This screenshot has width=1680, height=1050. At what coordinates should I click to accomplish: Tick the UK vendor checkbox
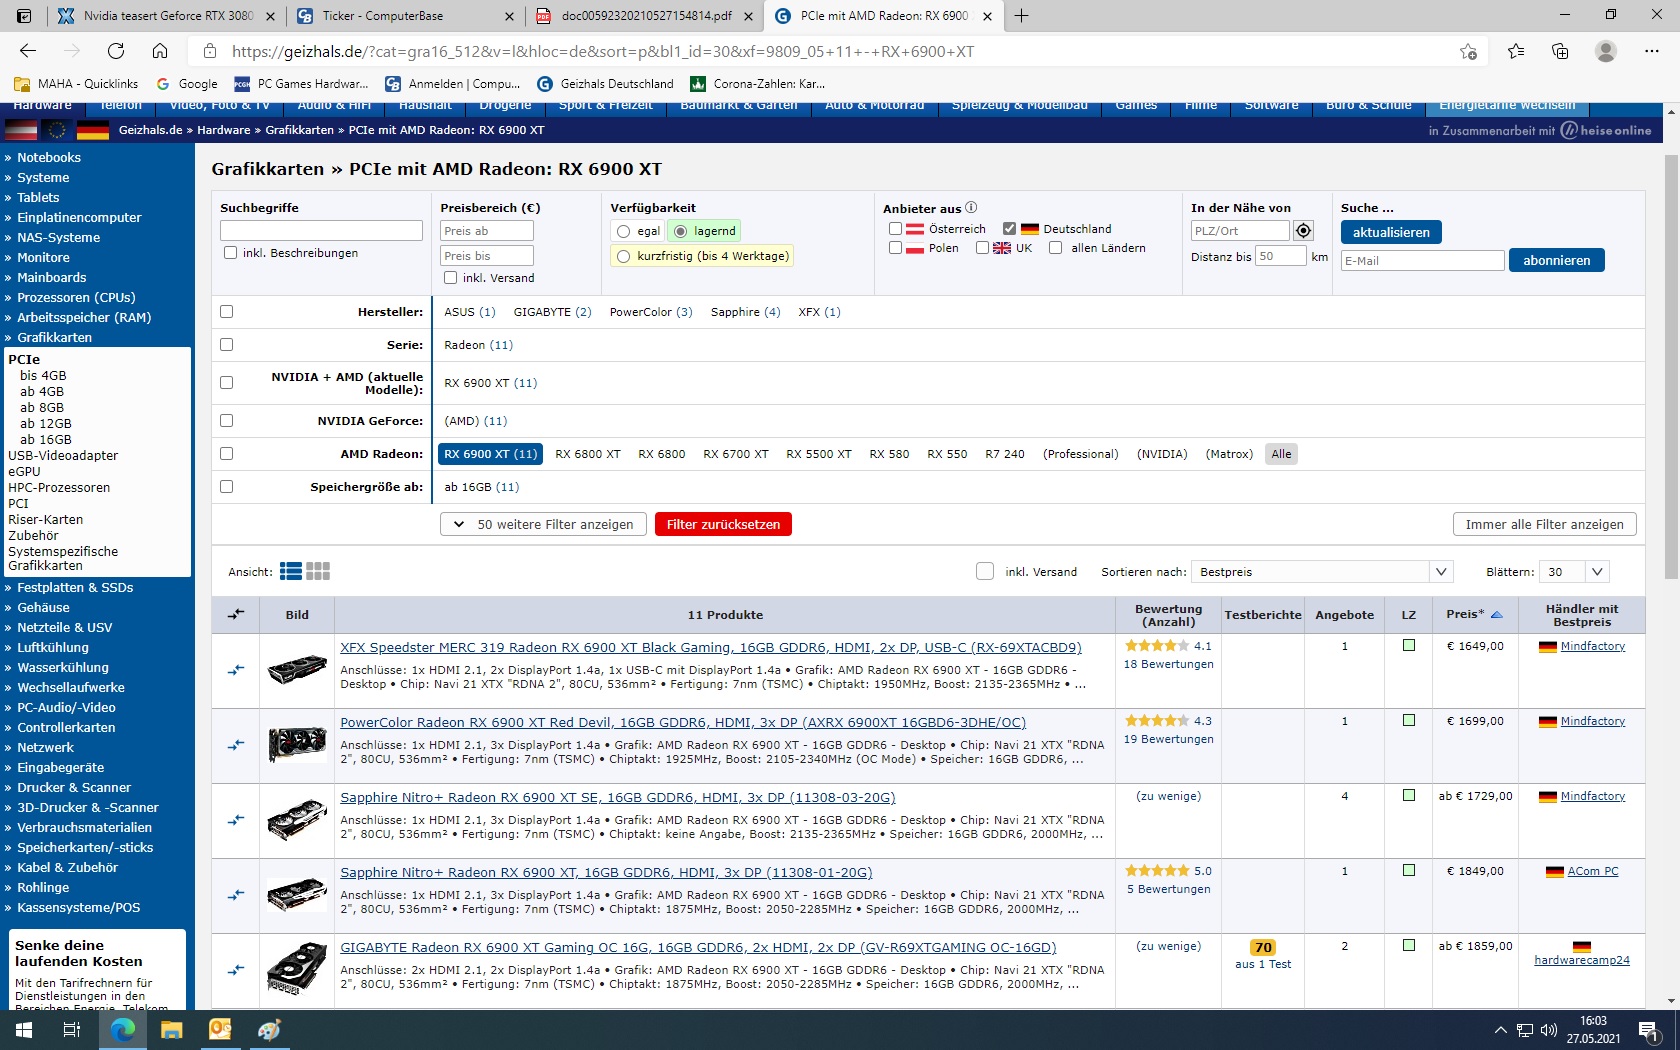tap(982, 248)
